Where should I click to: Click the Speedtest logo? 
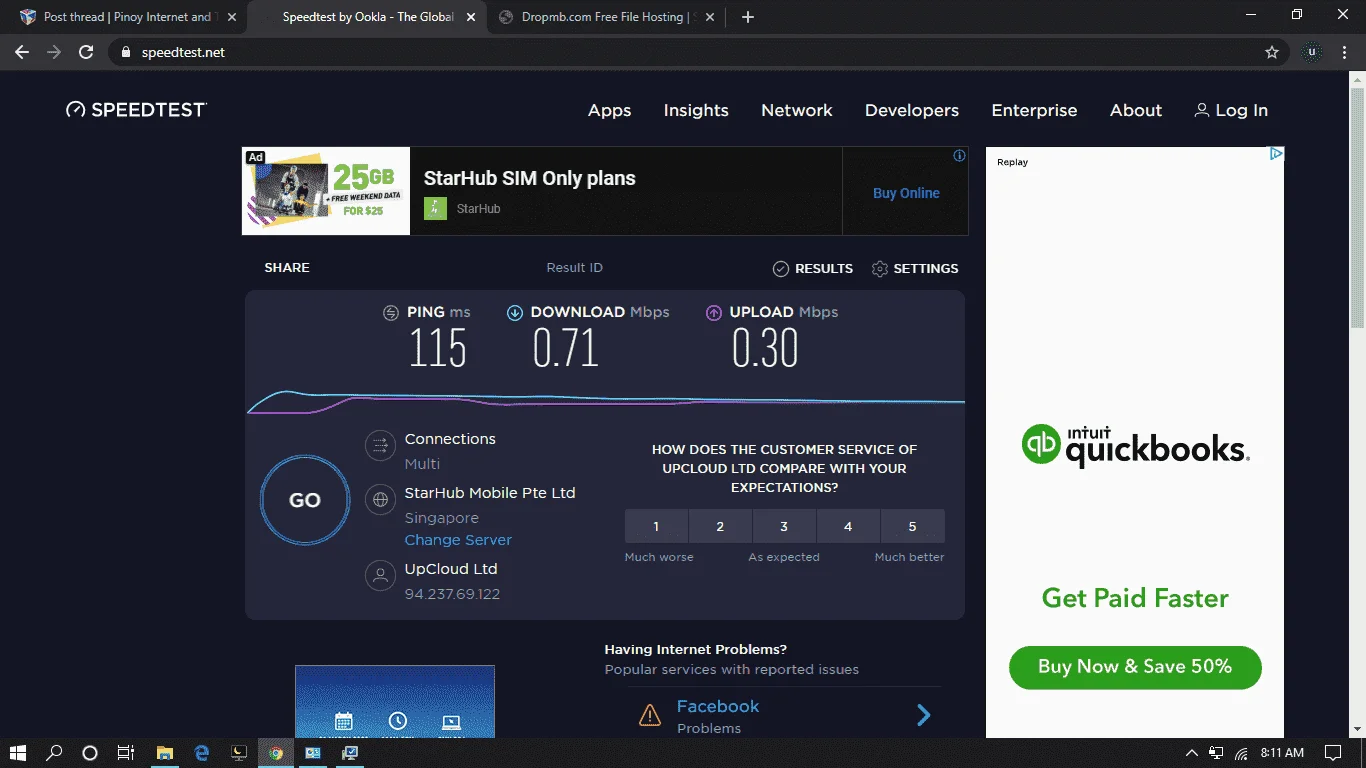pos(136,110)
